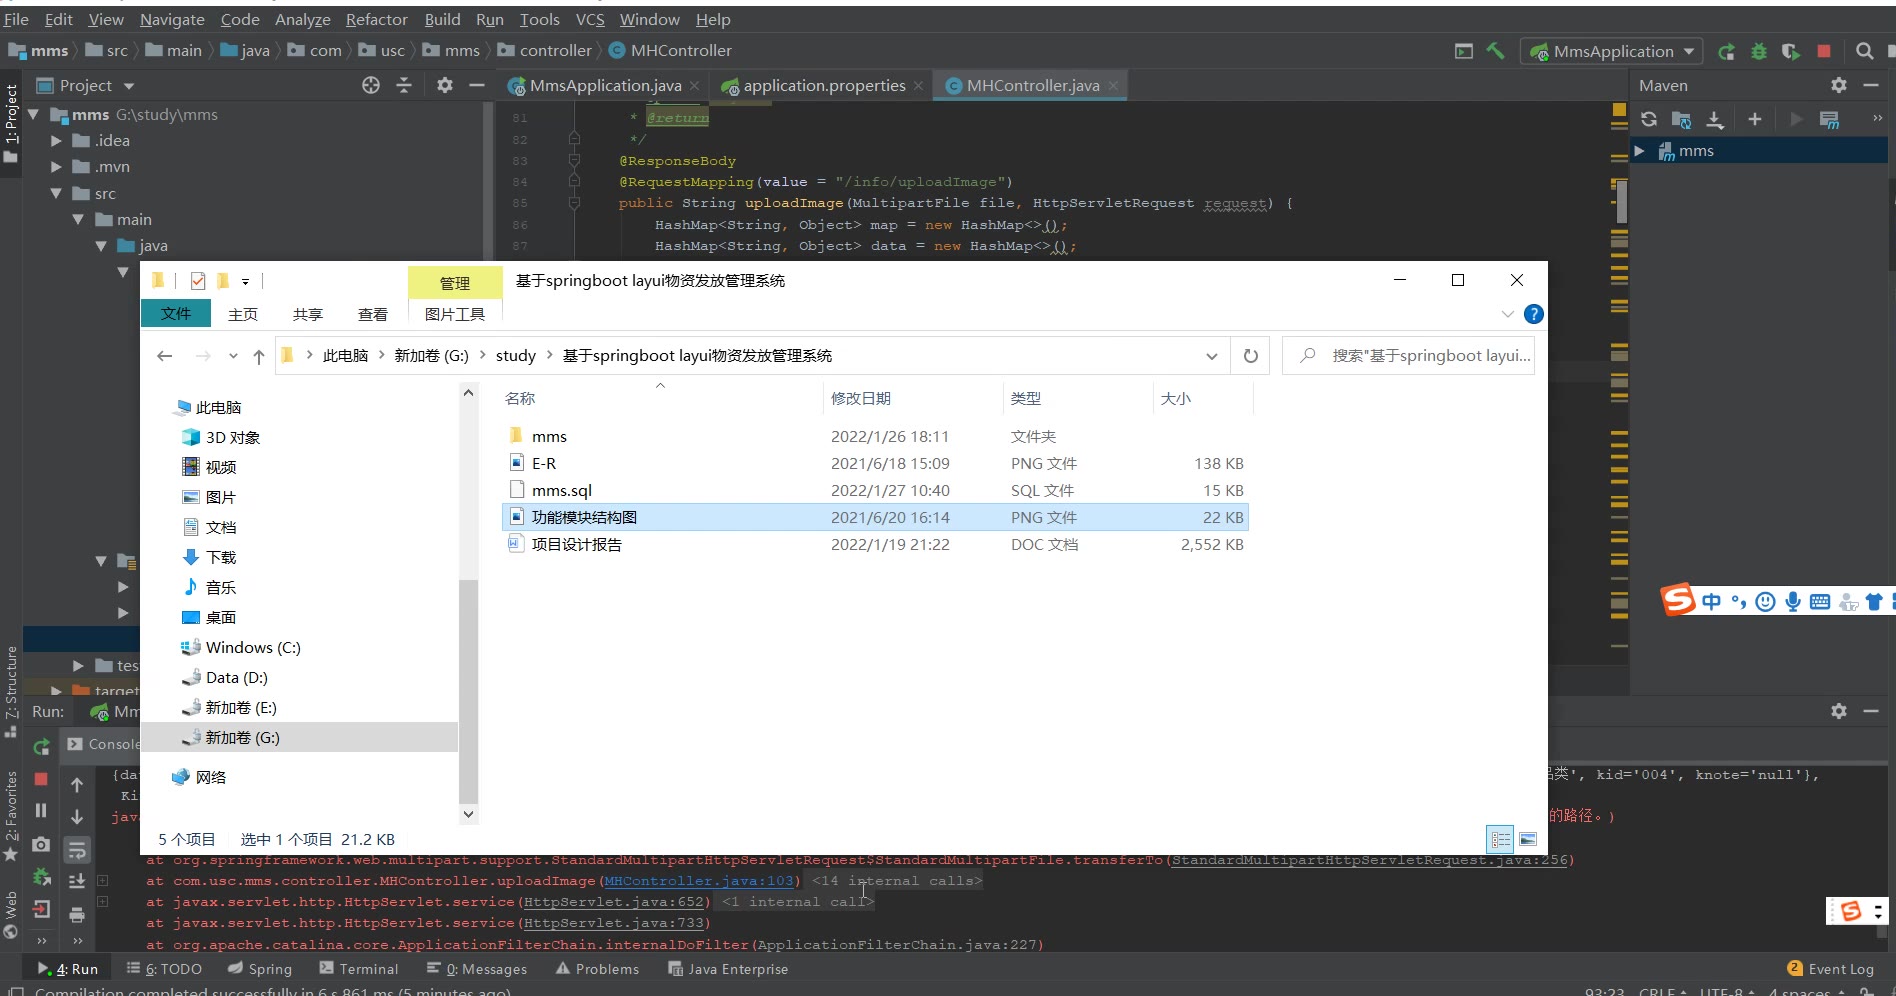Toggle Sogou punctuation mode
The width and height of the screenshot is (1896, 996).
[1739, 601]
